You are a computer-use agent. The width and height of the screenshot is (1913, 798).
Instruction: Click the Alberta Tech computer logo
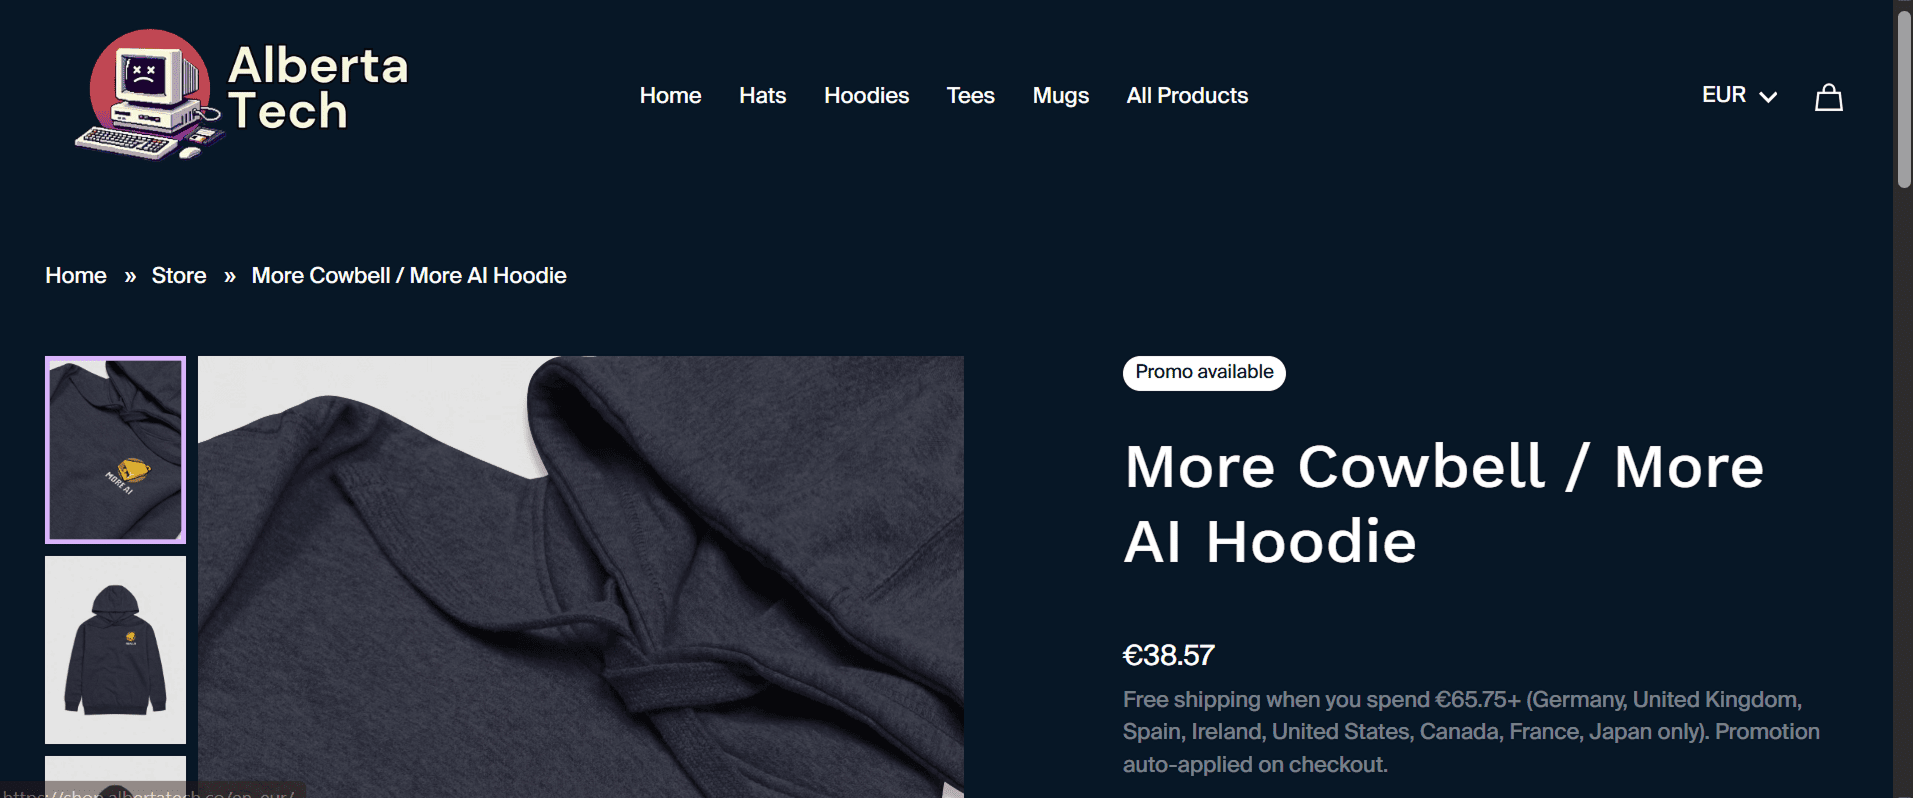[x=148, y=95]
